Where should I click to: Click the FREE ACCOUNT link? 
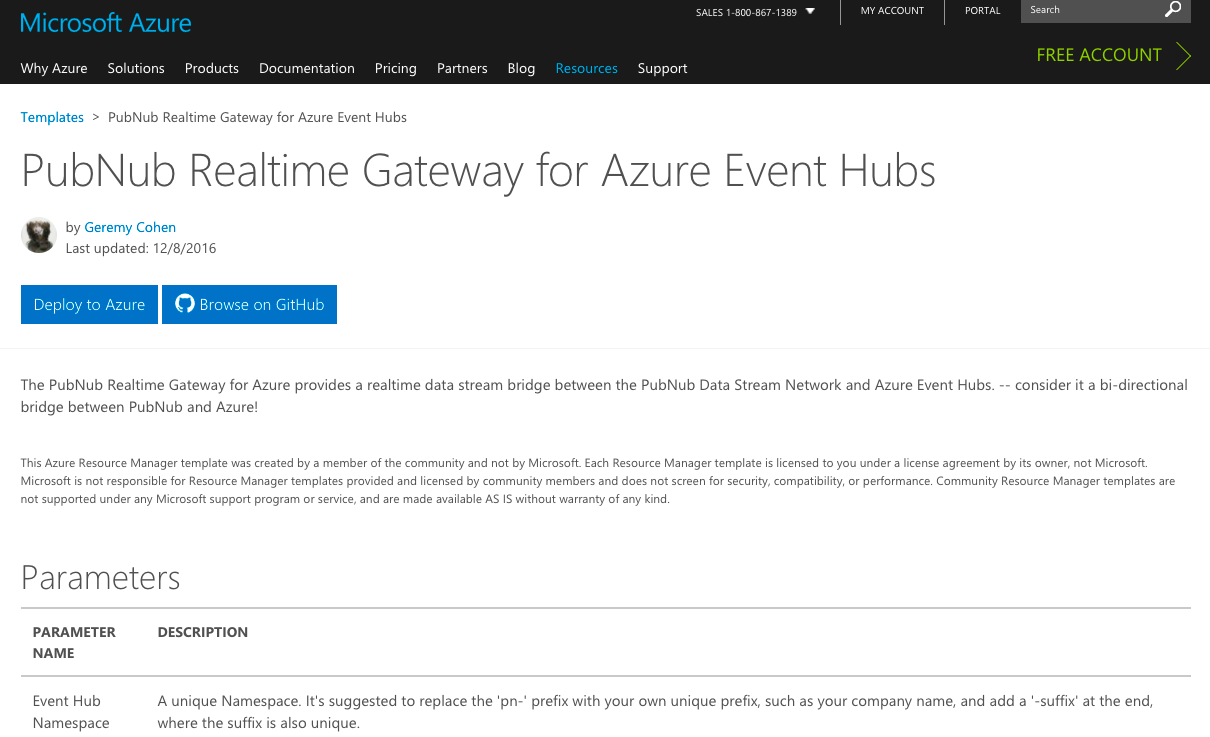pyautogui.click(x=1098, y=55)
